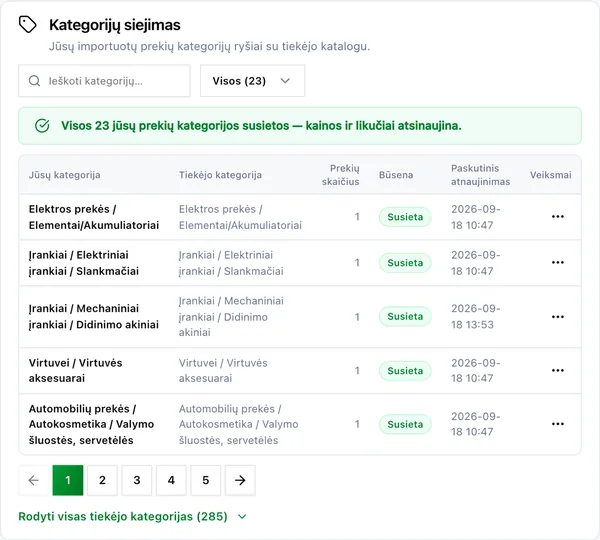
Task: Click timestamp in Elektros prekės row
Action: click(476, 217)
